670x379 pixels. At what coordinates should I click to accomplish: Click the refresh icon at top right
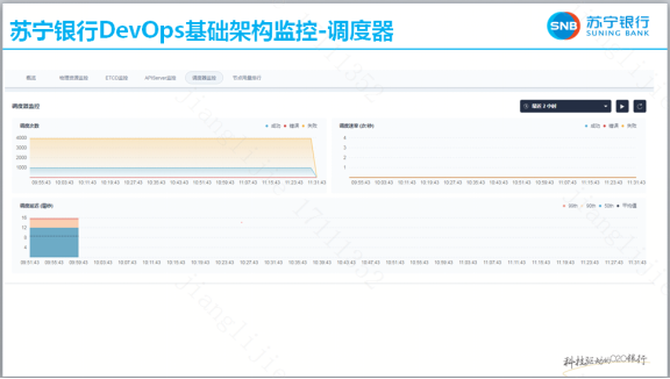[640, 106]
